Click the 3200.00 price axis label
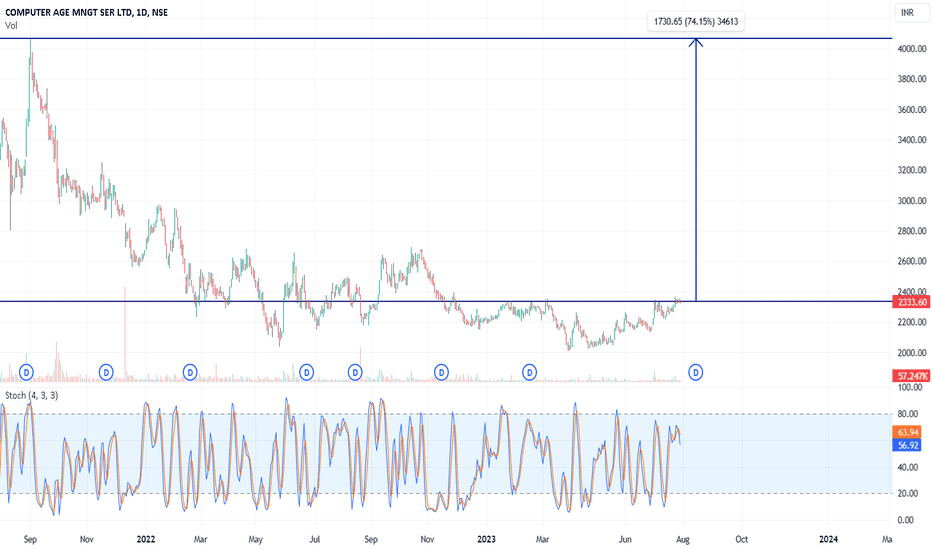The image size is (932, 550). pos(912,170)
